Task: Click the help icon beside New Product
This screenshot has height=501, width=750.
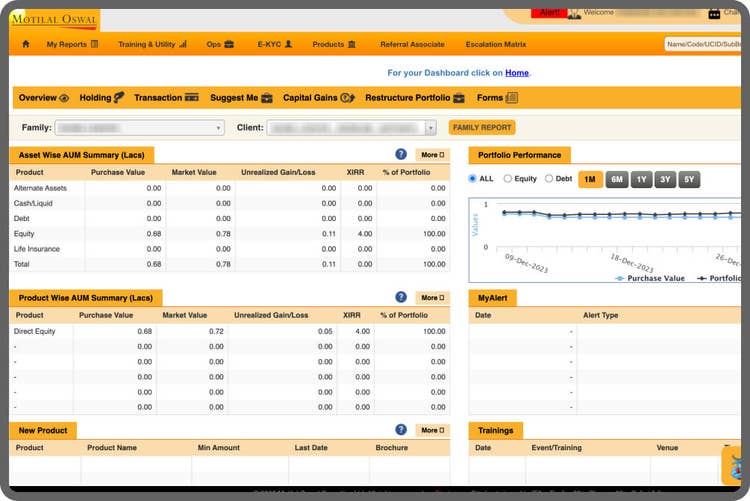Action: click(x=401, y=429)
